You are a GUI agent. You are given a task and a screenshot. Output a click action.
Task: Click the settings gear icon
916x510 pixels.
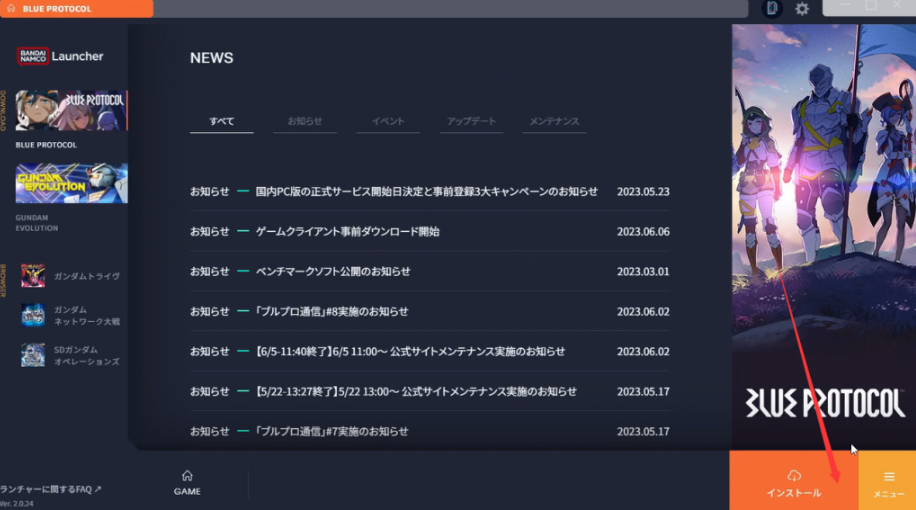click(802, 9)
